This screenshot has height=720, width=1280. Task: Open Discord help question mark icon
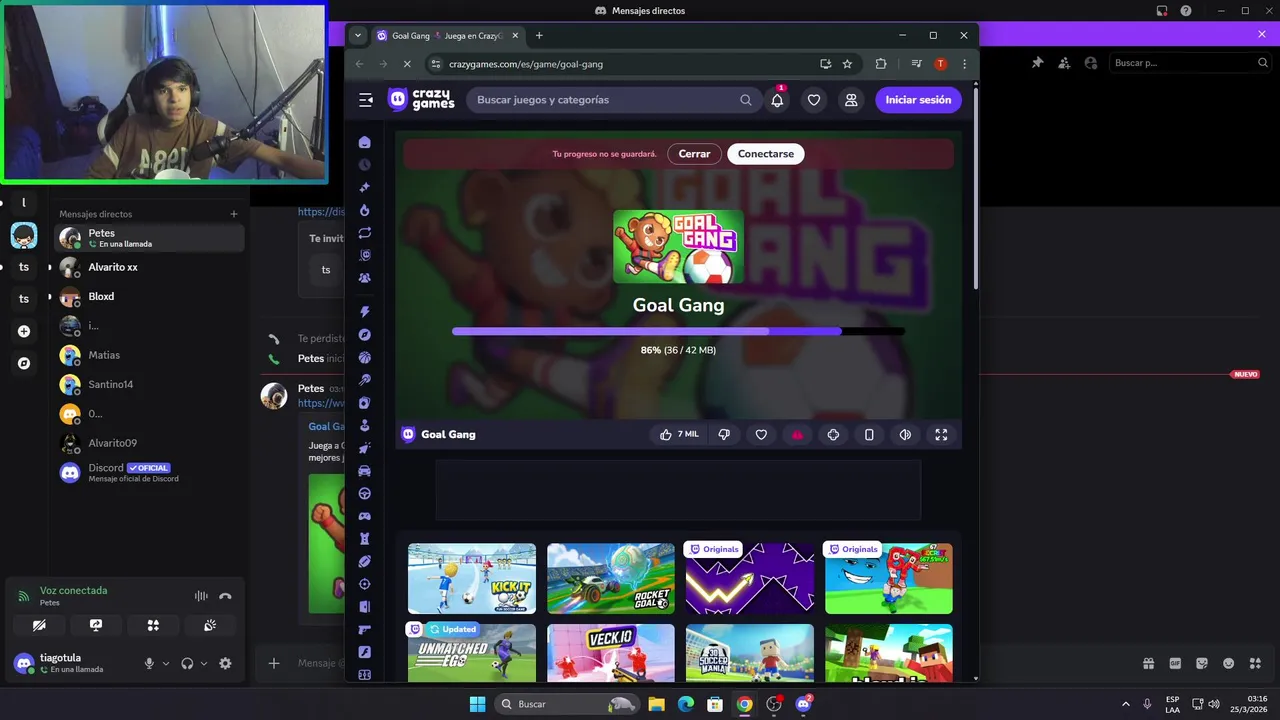coord(1186,11)
